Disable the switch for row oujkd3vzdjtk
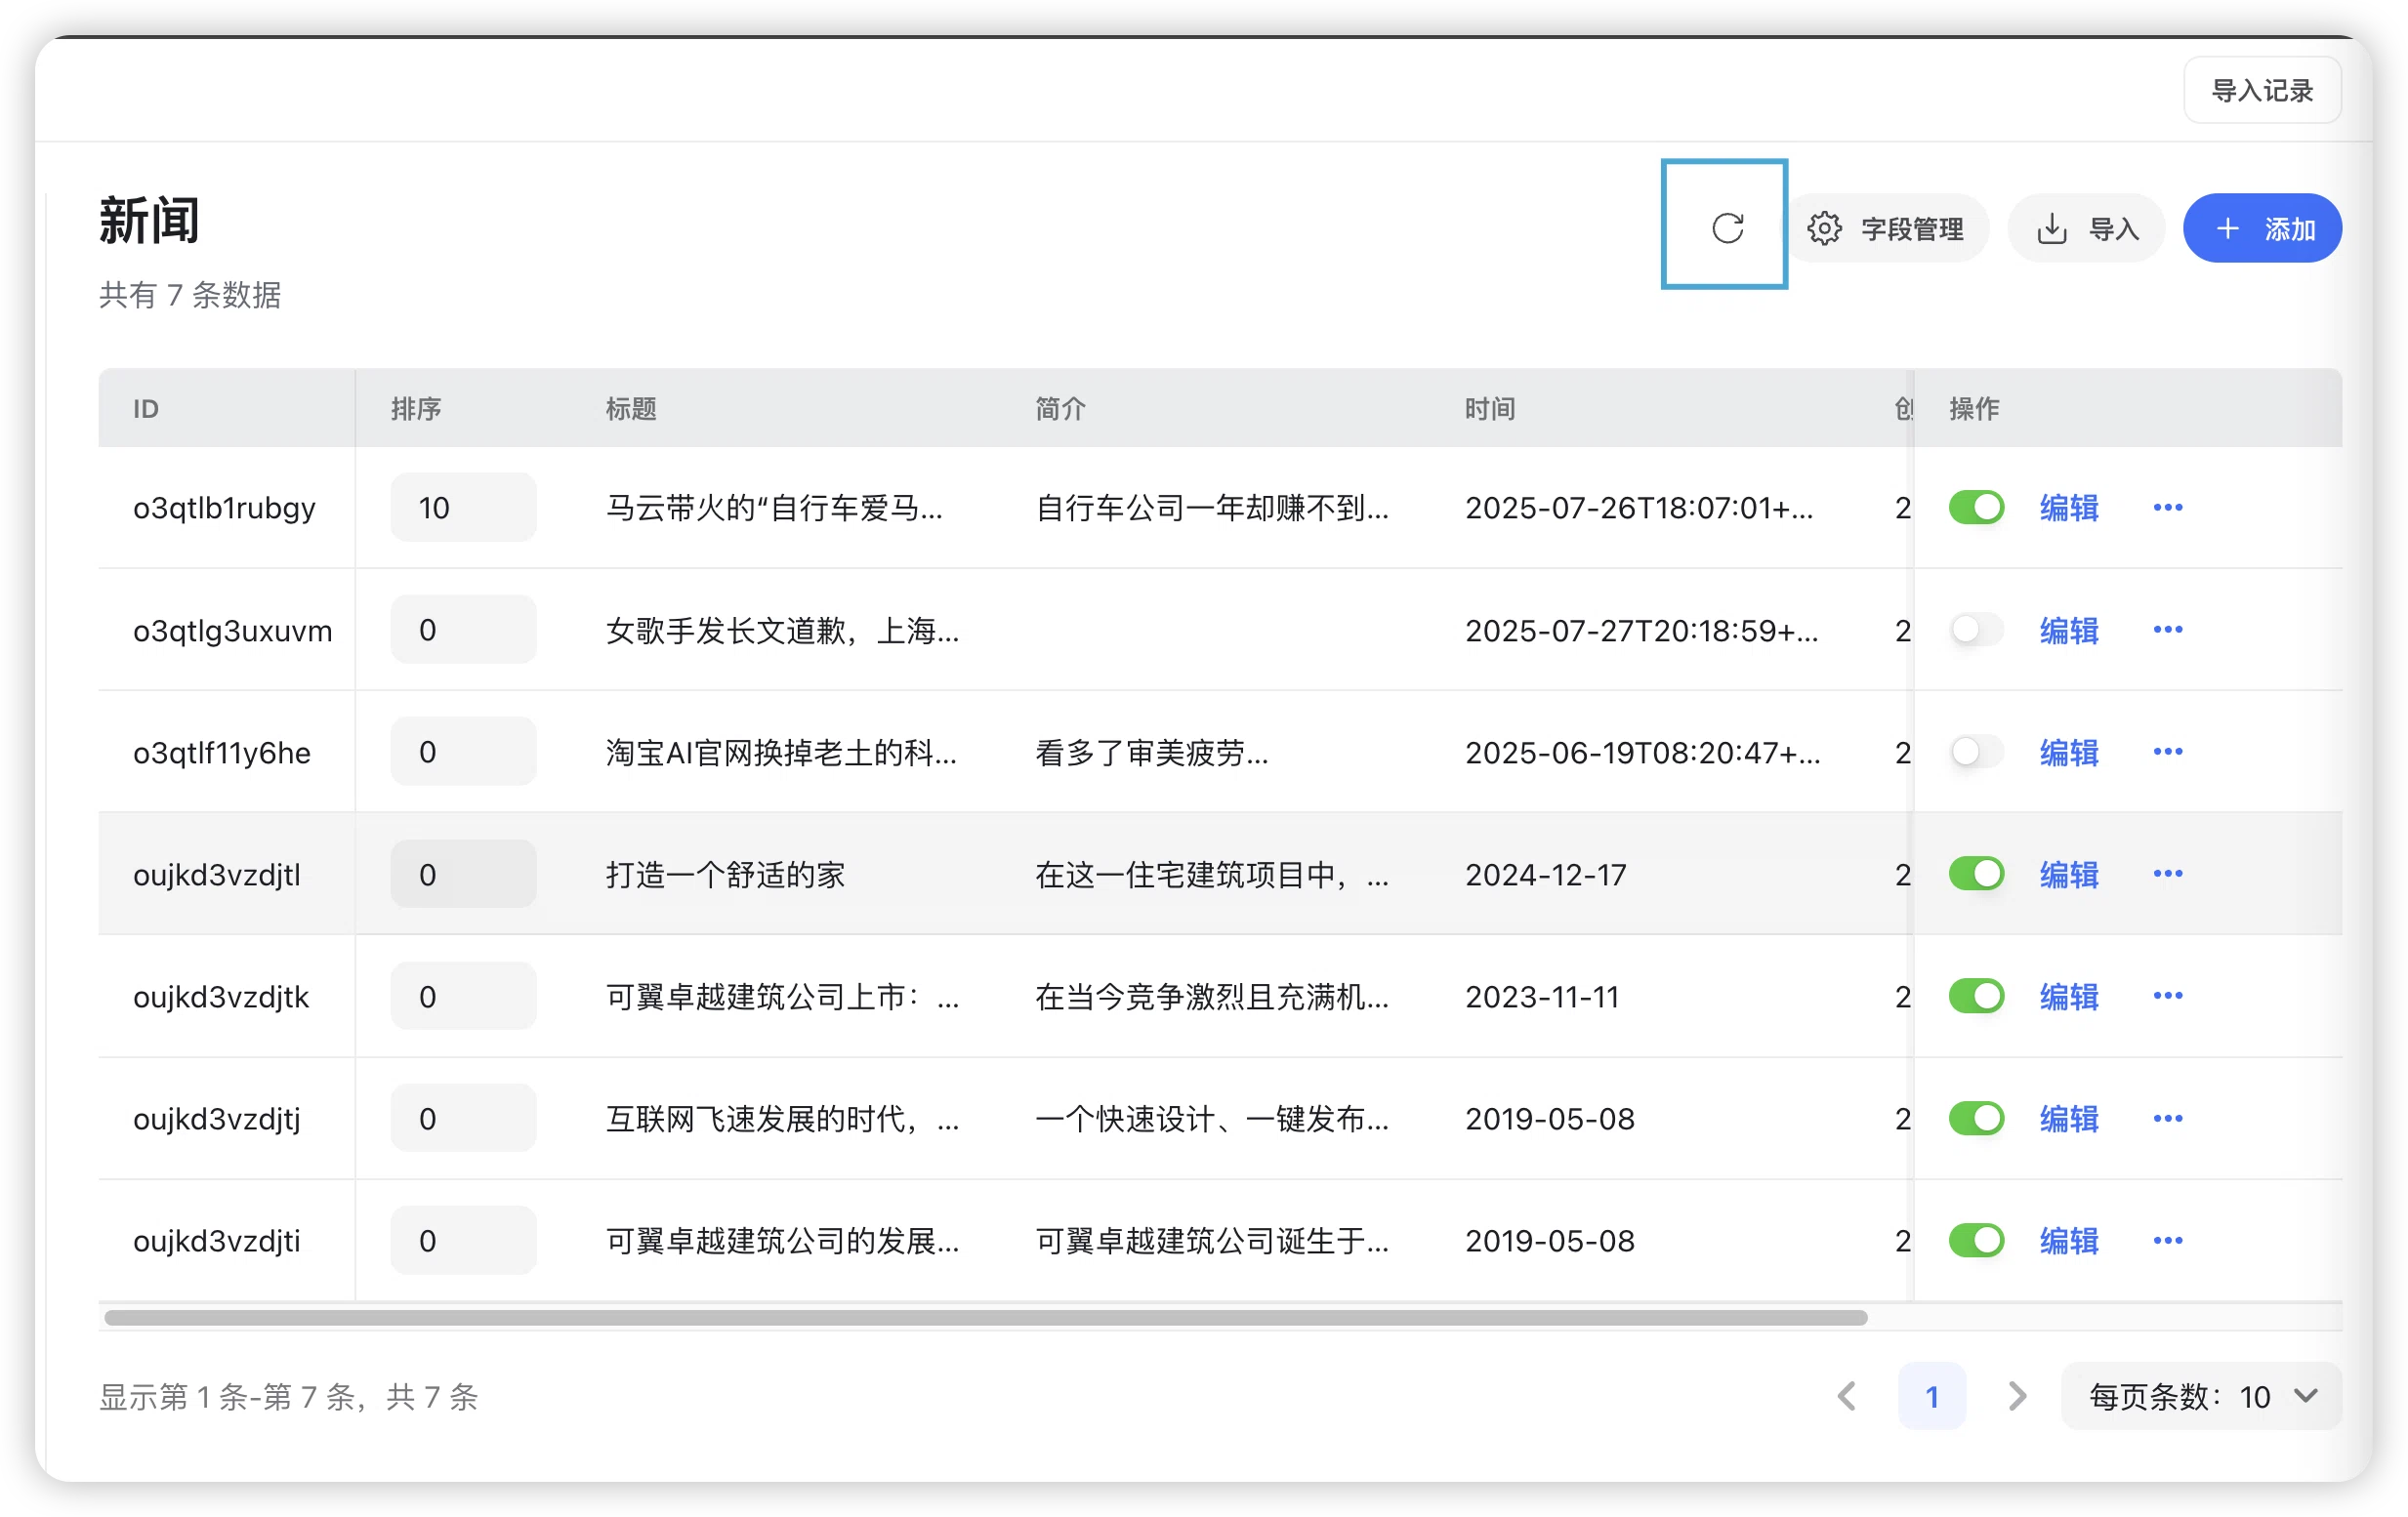This screenshot has height=1517, width=2408. pos(1976,996)
